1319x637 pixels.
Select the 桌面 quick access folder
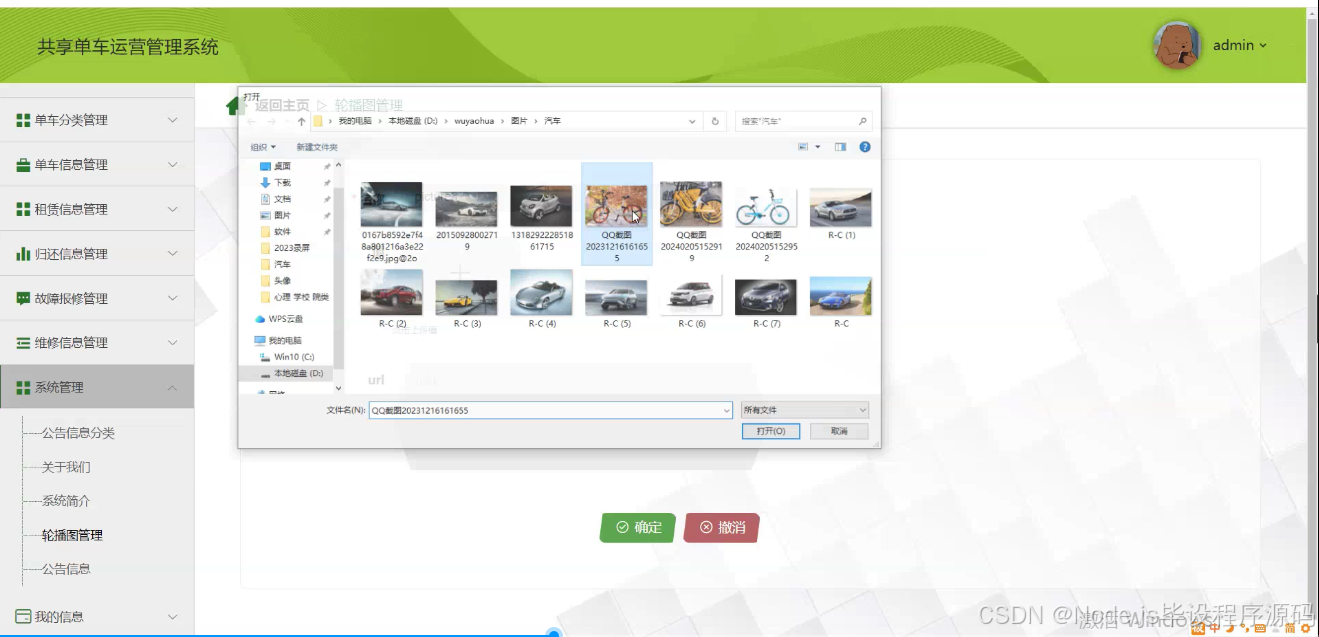(x=282, y=166)
